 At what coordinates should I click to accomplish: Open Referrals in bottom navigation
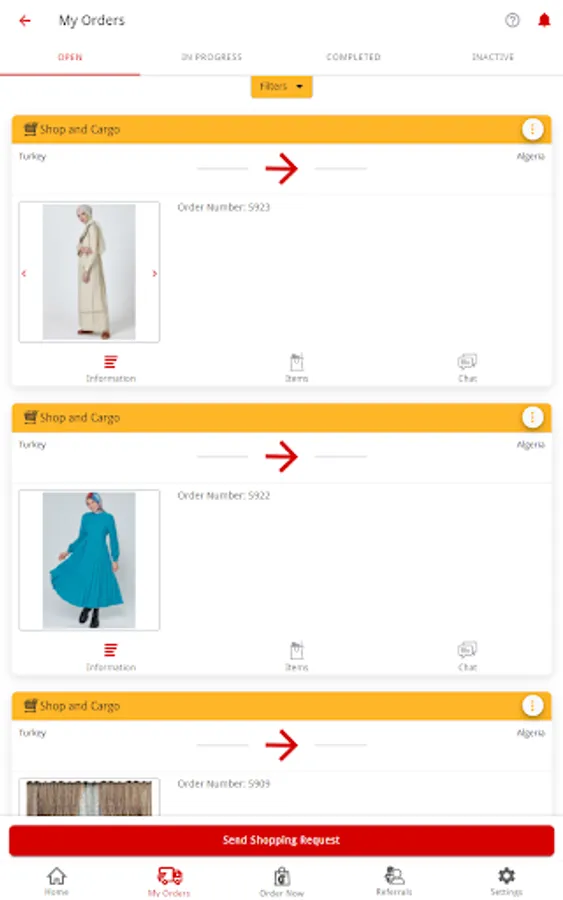[x=394, y=881]
